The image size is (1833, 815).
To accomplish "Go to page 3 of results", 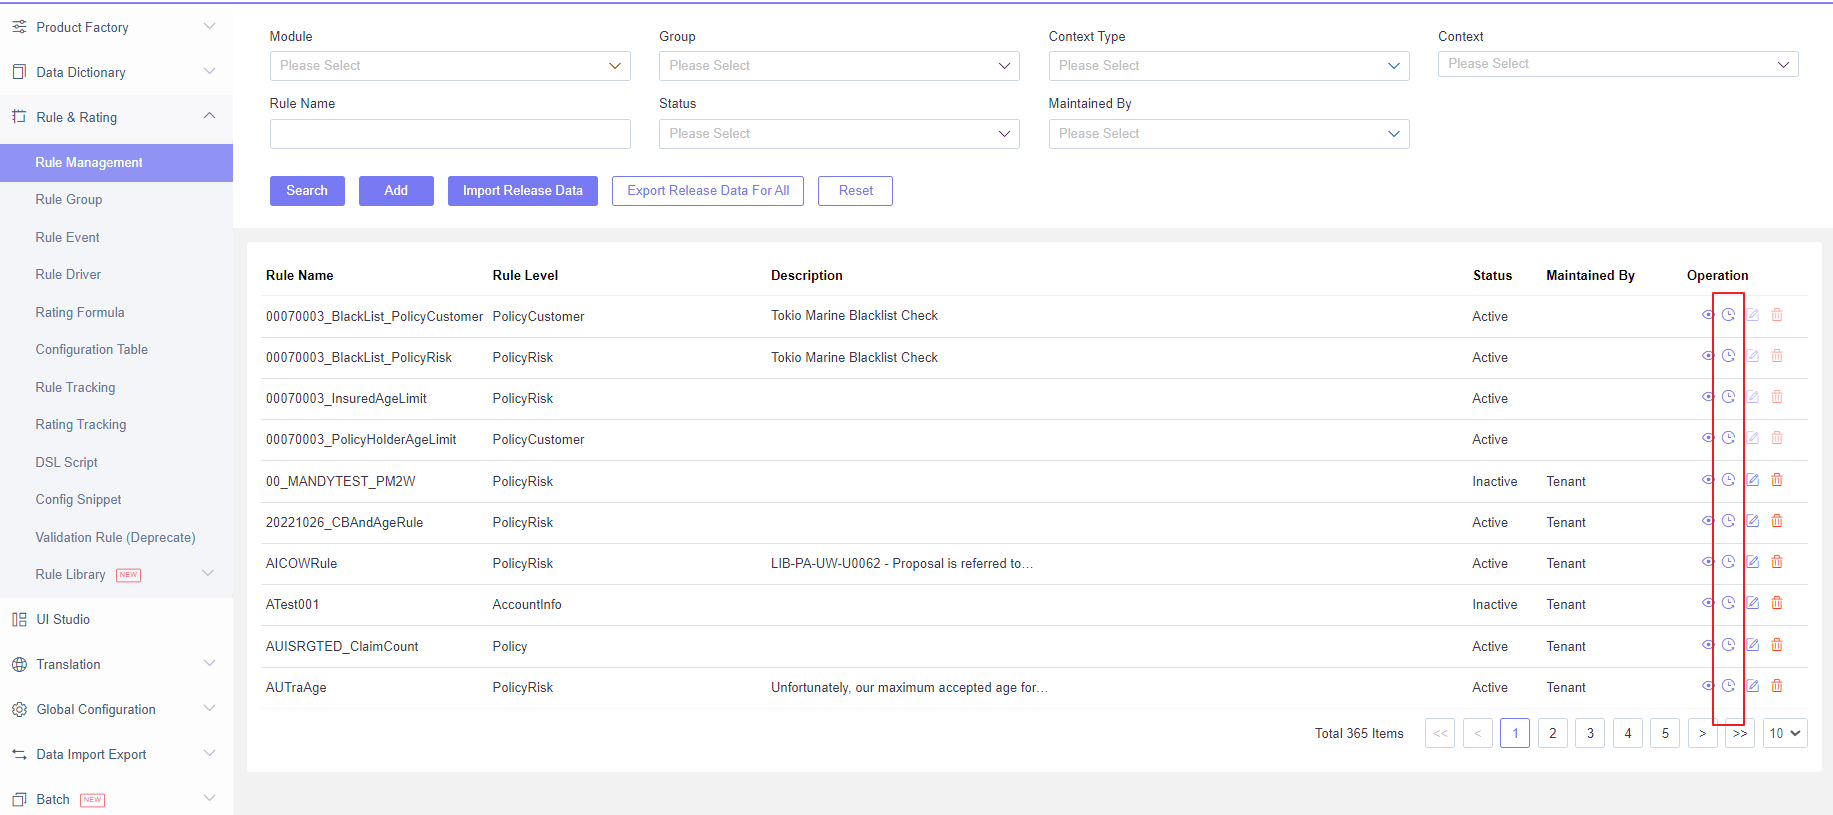I will pyautogui.click(x=1590, y=733).
